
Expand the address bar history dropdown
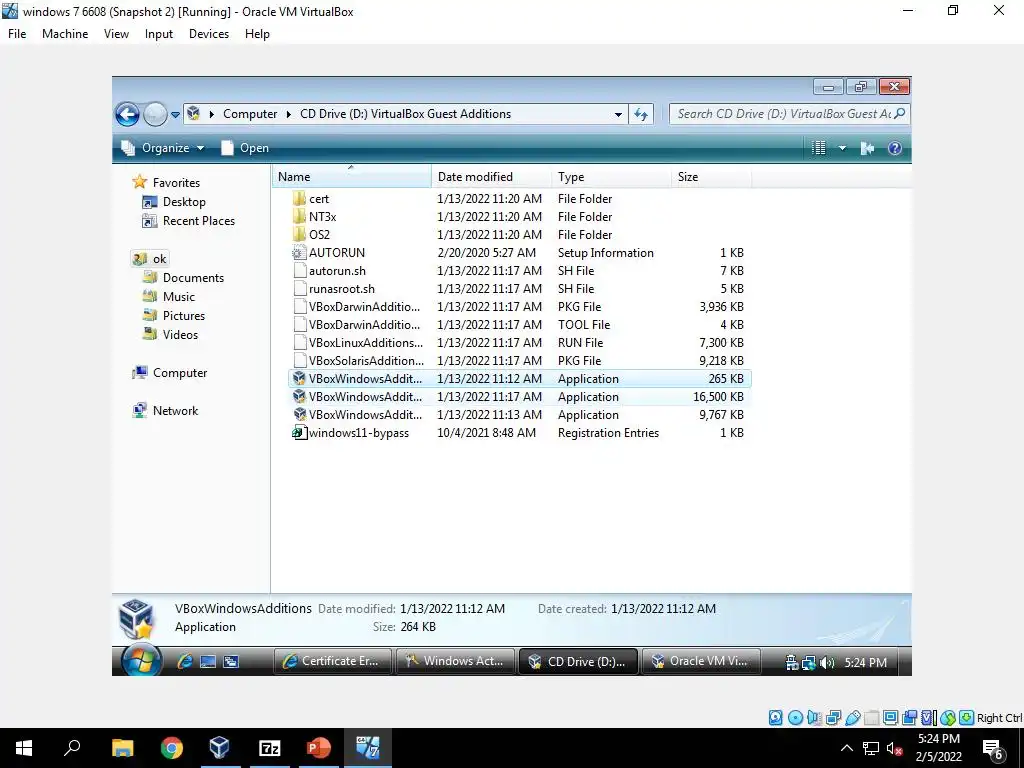coord(618,114)
